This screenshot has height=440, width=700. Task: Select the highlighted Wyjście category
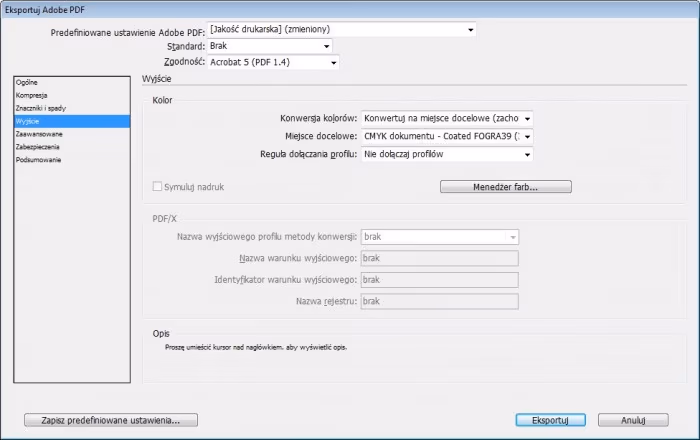[x=72, y=121]
